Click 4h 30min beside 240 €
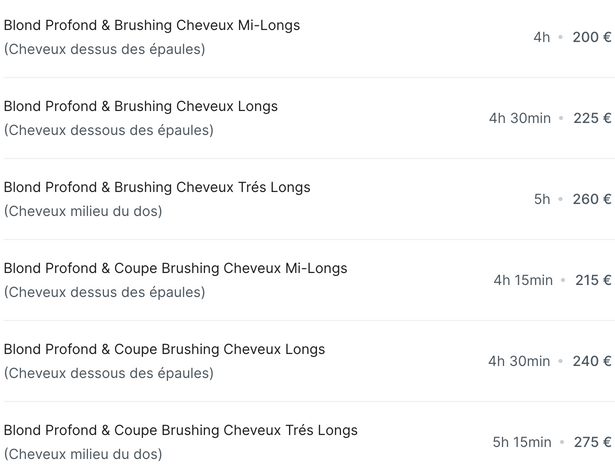 click(519, 361)
